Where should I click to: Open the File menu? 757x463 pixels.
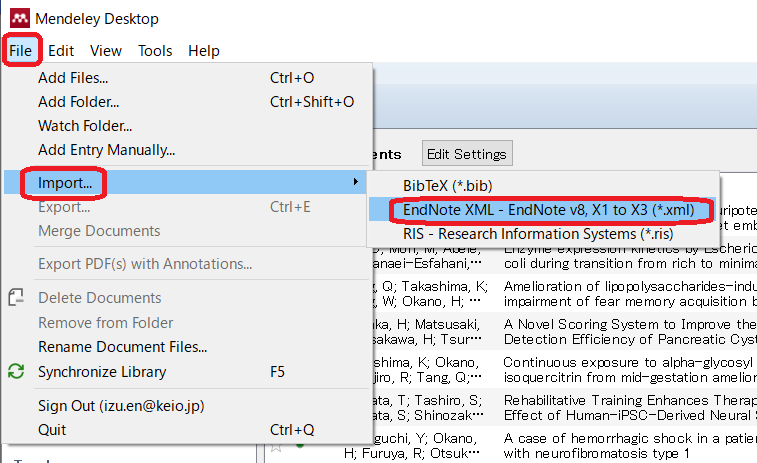21,50
